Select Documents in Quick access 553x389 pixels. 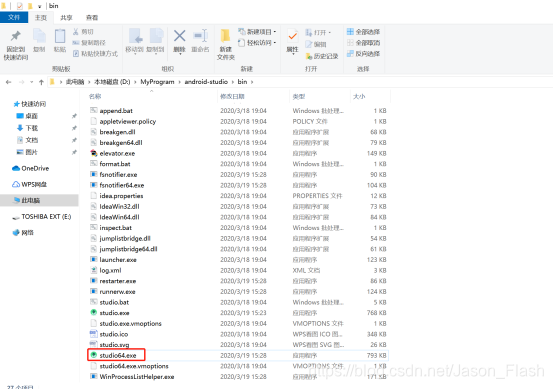[31, 140]
